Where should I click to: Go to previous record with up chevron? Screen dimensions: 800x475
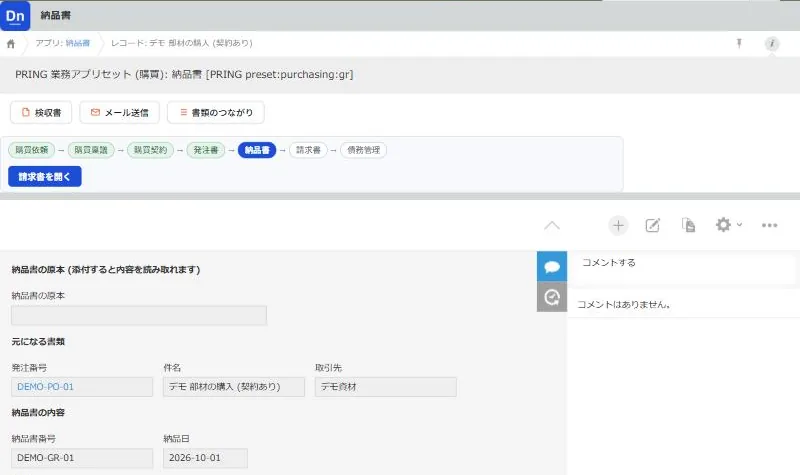pos(552,225)
